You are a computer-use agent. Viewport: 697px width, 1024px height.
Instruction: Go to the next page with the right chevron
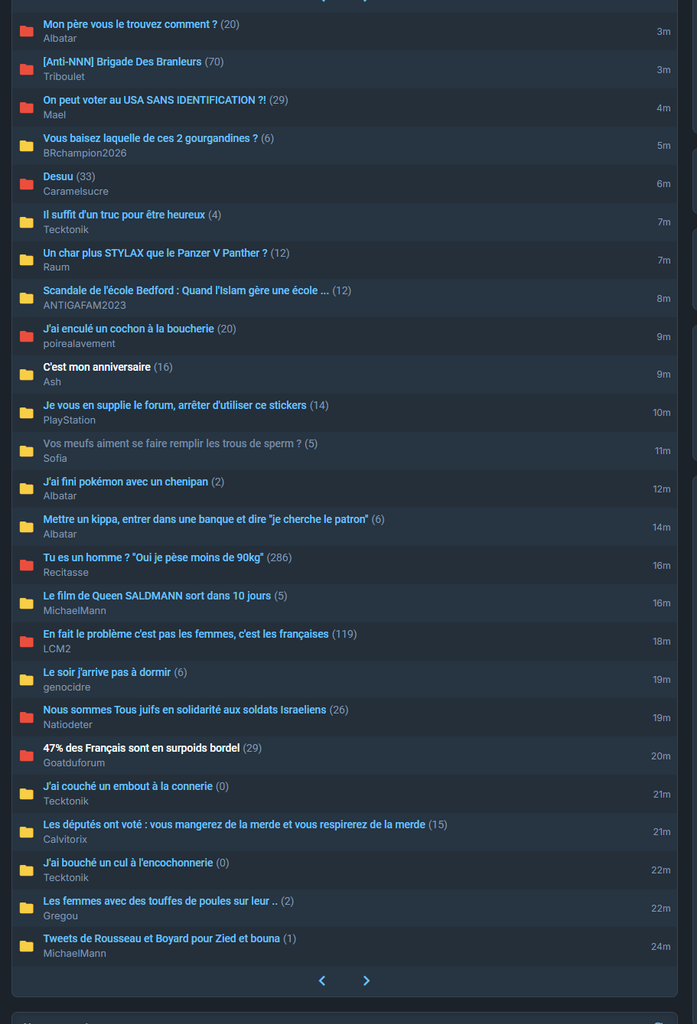[x=366, y=981]
